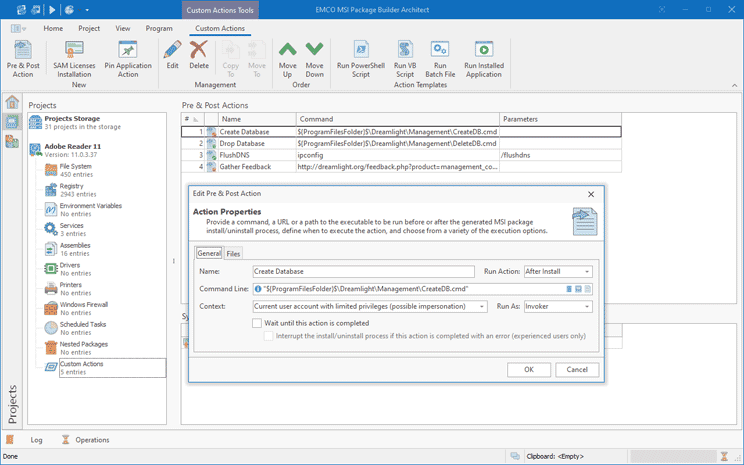Screen dimensions: 744x465
Task: Enable Wait until this action is completed
Action: (x=257, y=323)
